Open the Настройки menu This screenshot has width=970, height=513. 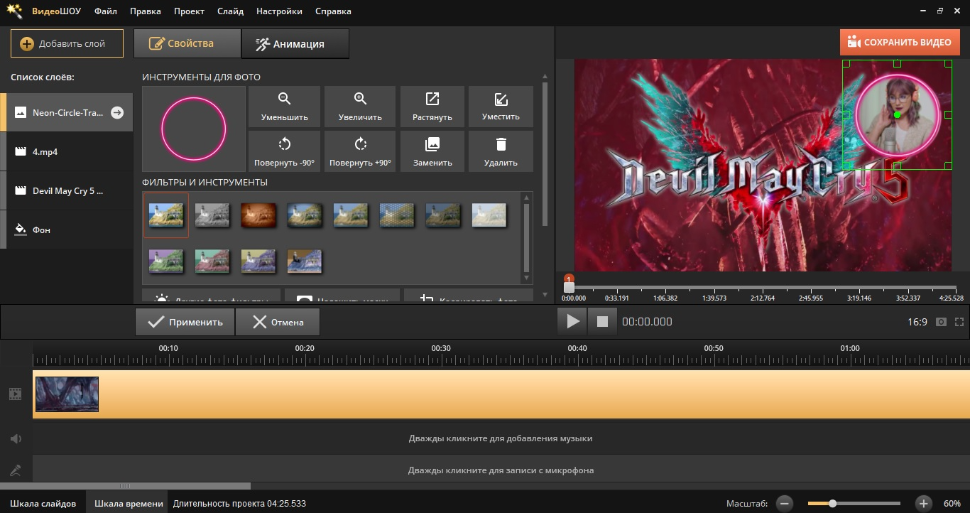[x=279, y=11]
